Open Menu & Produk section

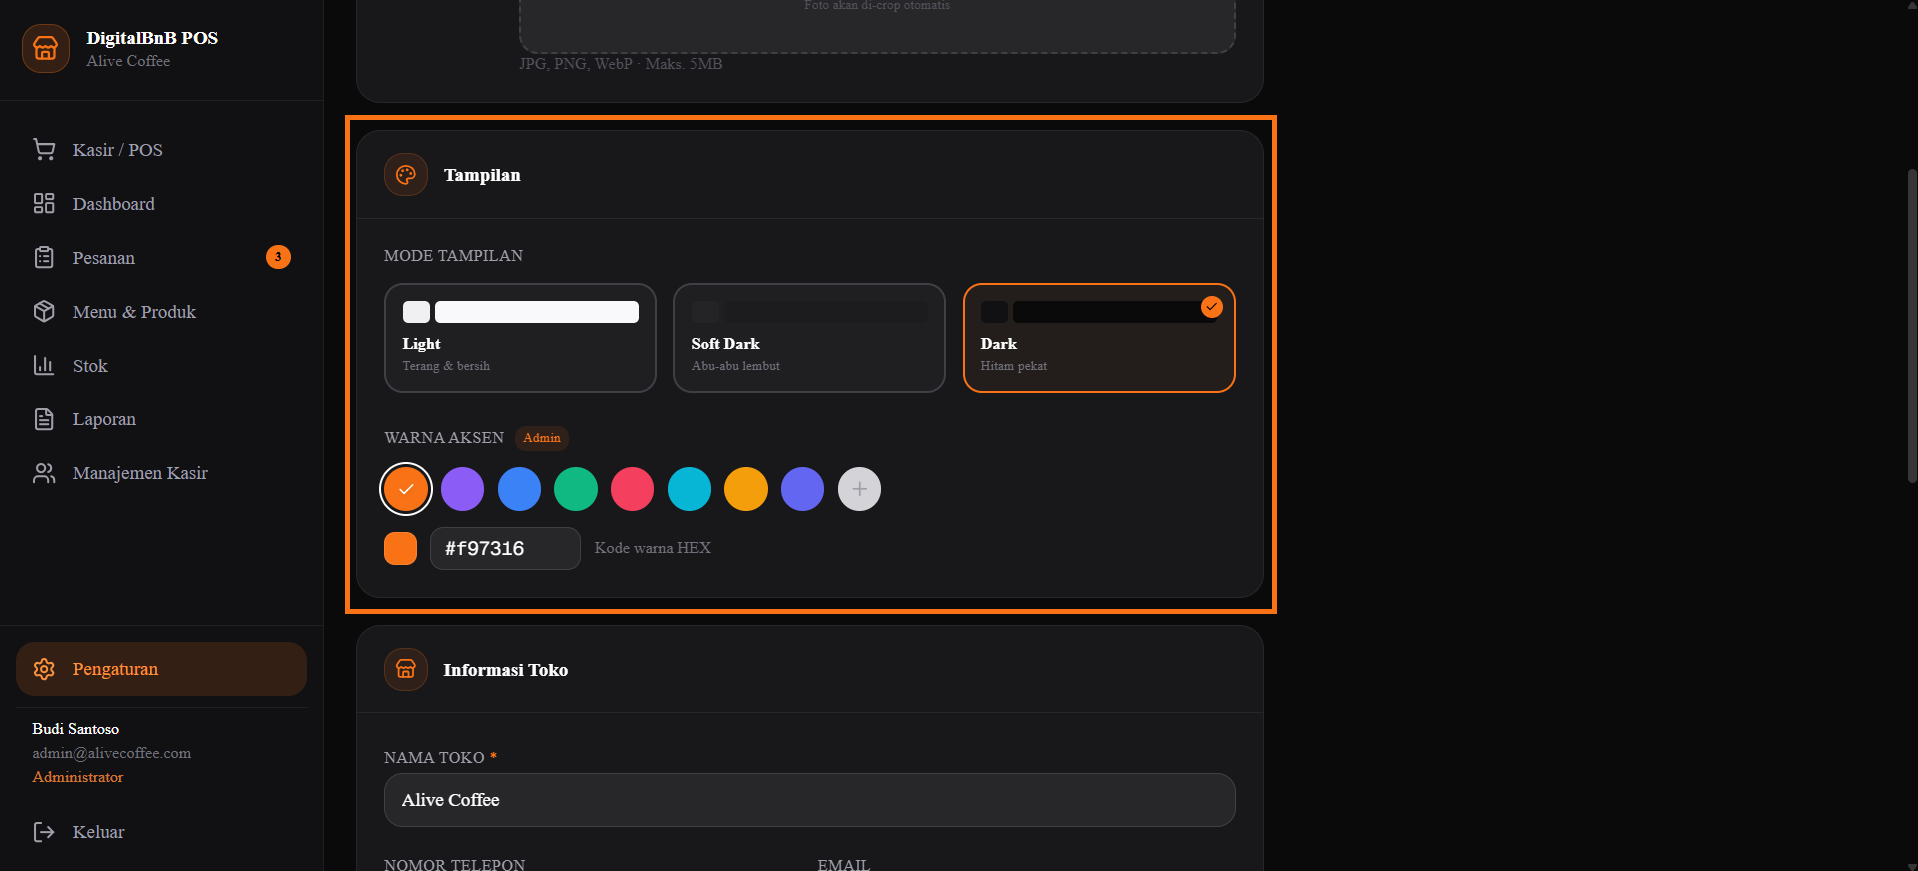(x=161, y=312)
